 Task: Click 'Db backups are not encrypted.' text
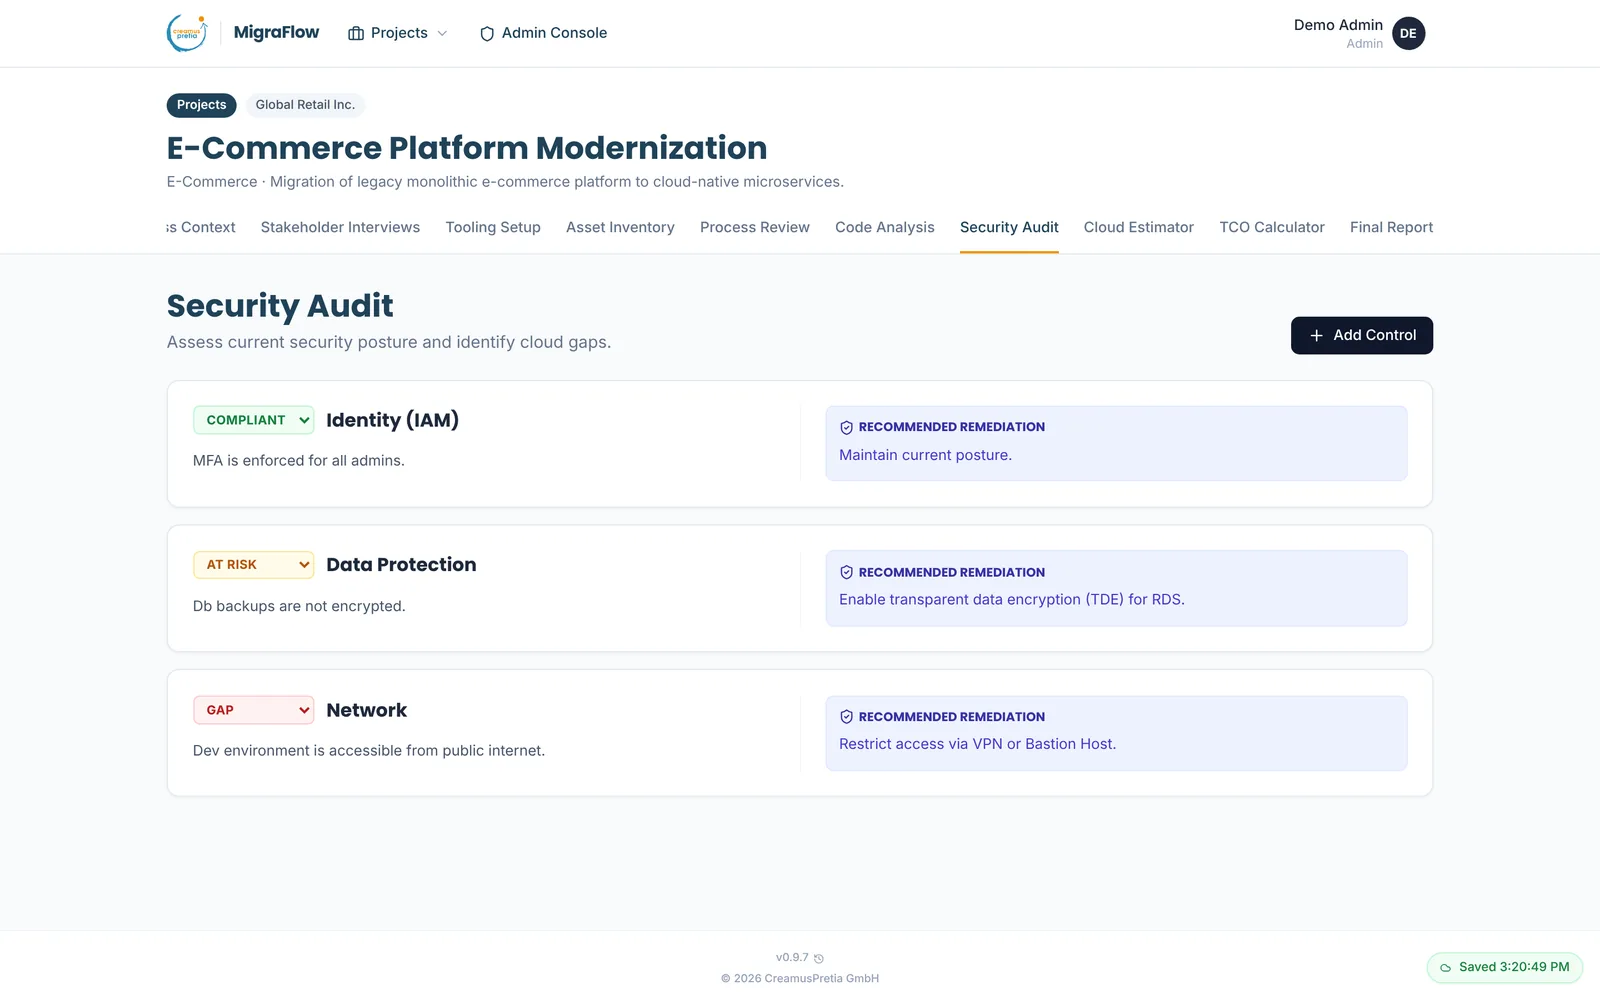[299, 606]
